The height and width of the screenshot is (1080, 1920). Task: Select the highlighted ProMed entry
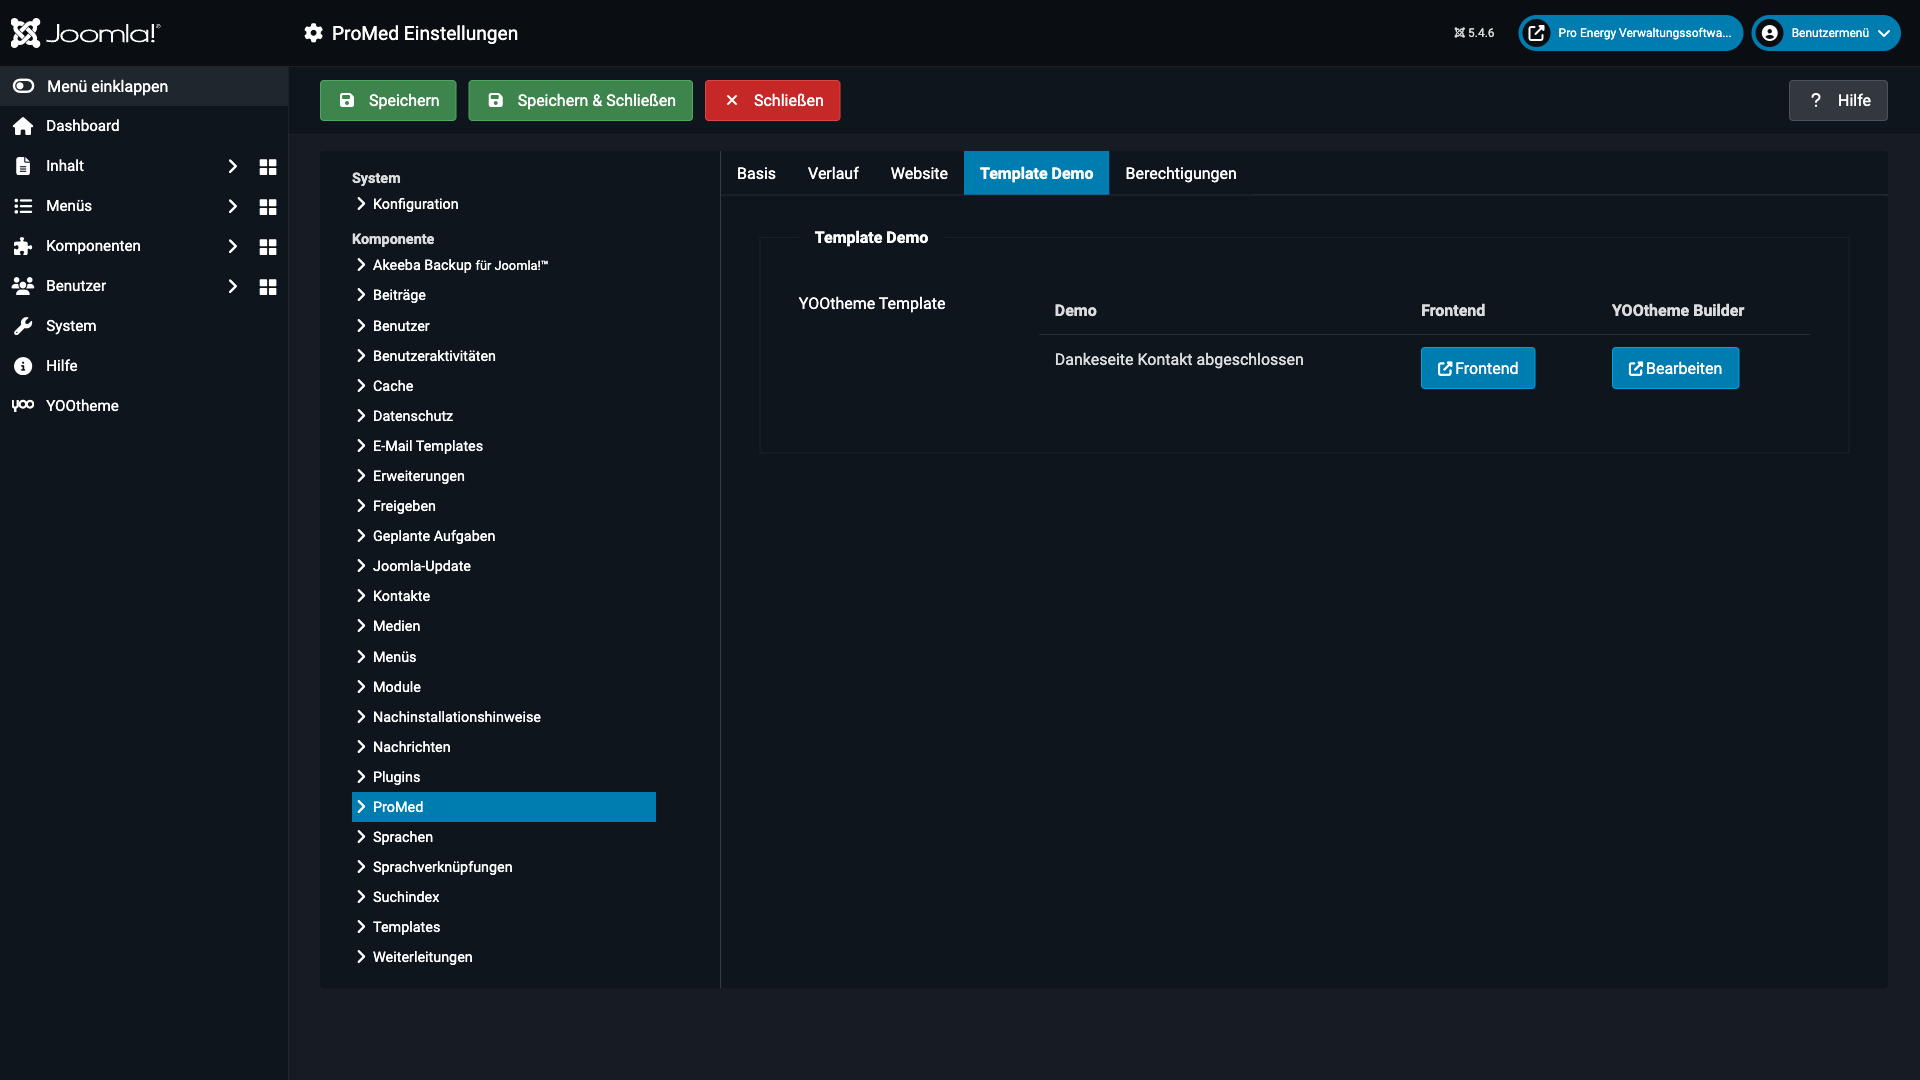[x=504, y=807]
